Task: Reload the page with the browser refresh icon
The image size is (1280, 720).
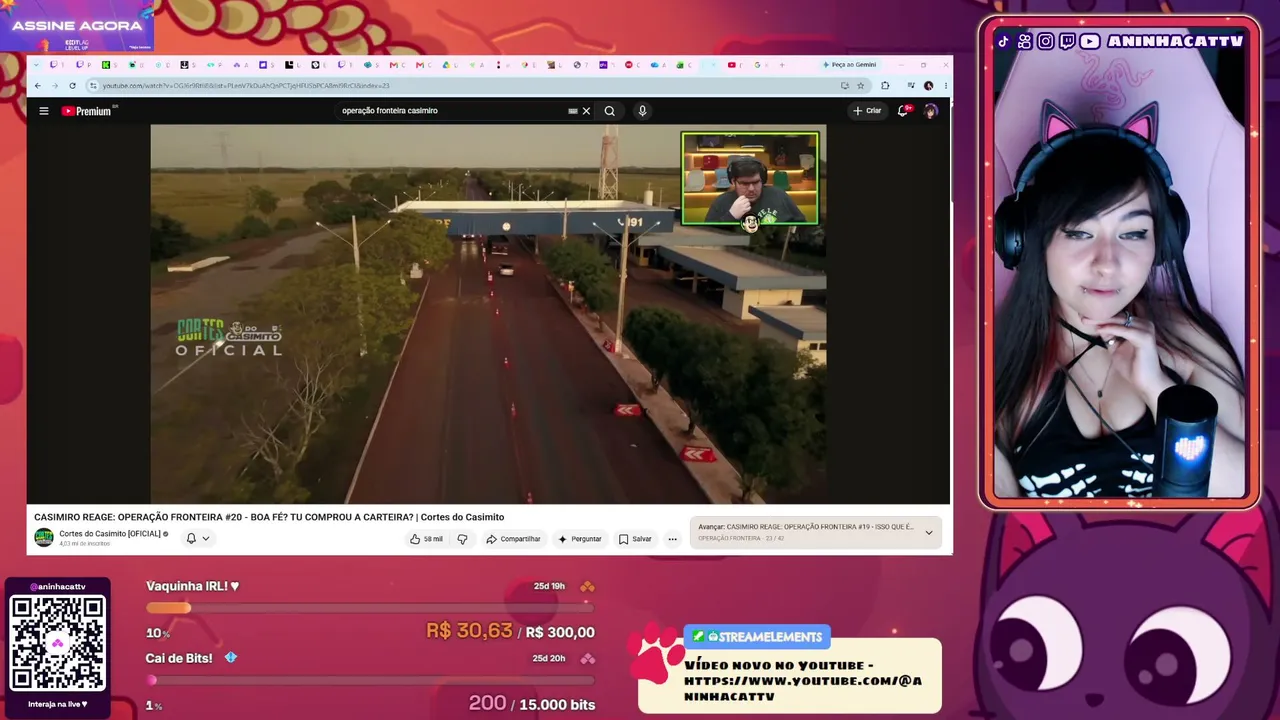Action: (x=72, y=86)
